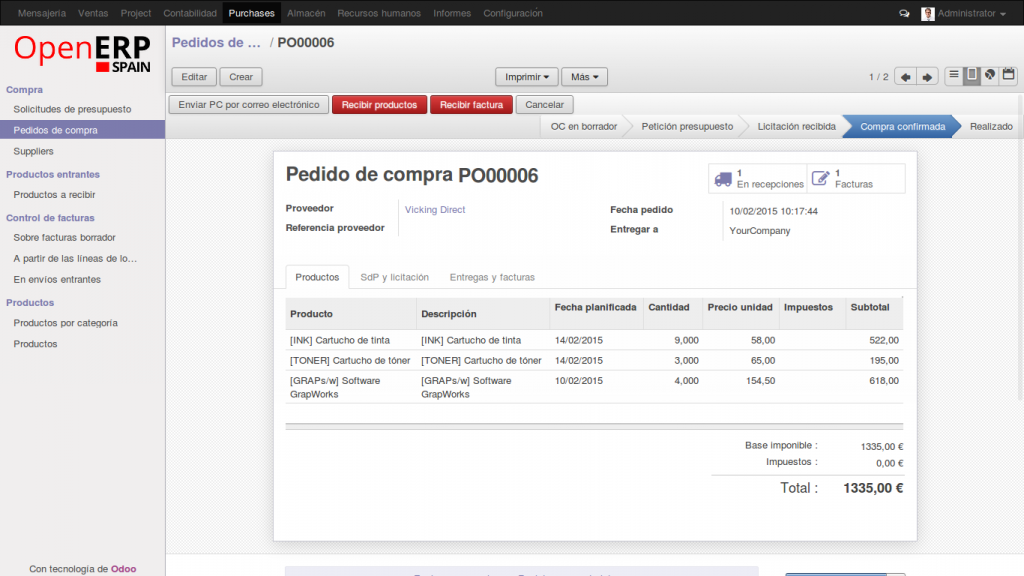Screen dimensions: 1024x576
Task: Follow the Odoo link in footer
Action: click(123, 569)
